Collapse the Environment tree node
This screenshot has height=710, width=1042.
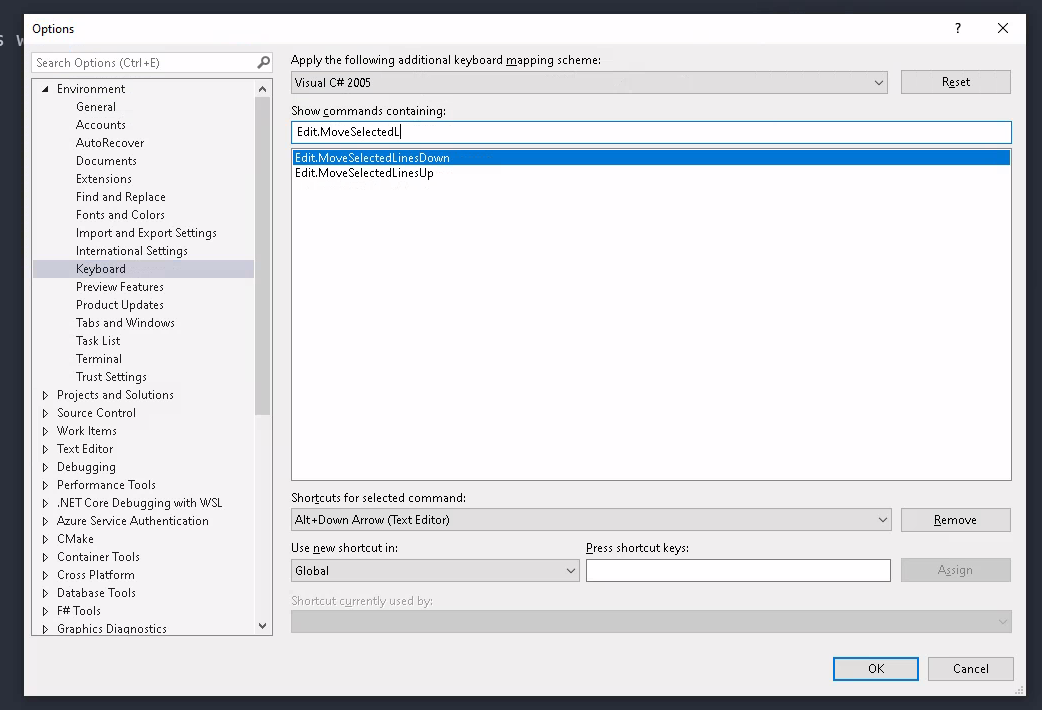pyautogui.click(x=45, y=88)
